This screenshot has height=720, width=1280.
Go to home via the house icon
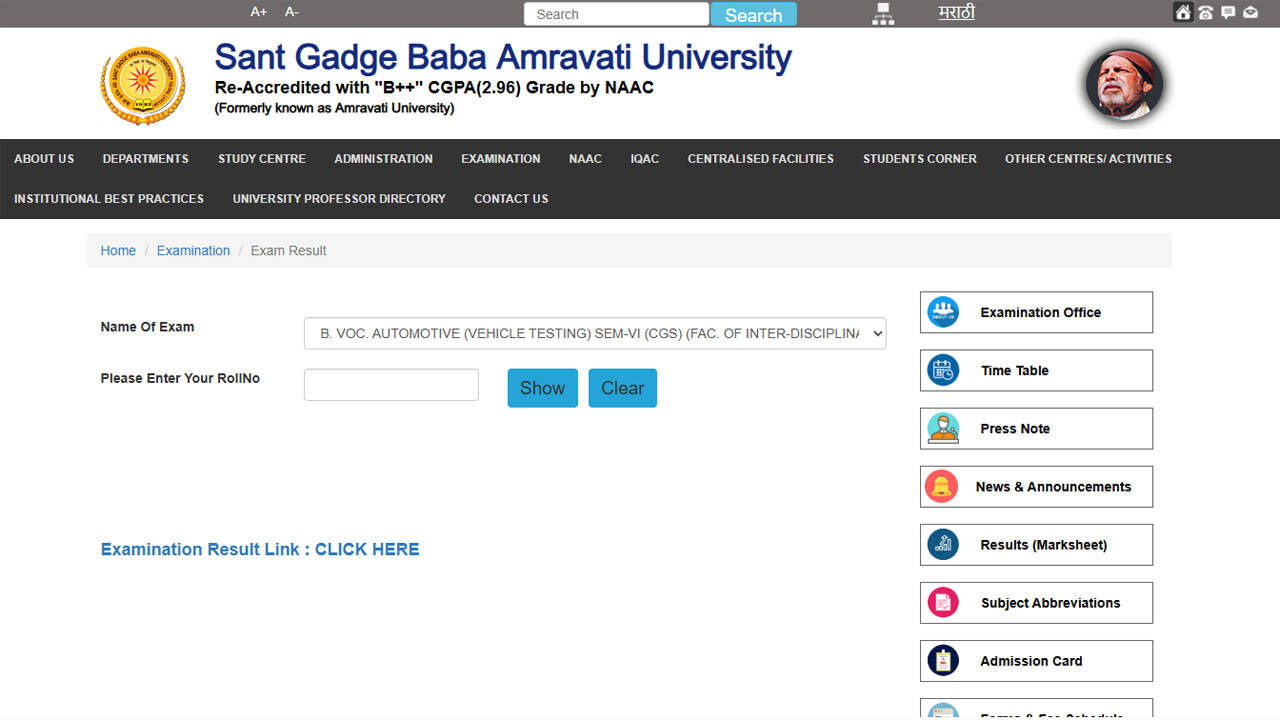(x=1183, y=12)
